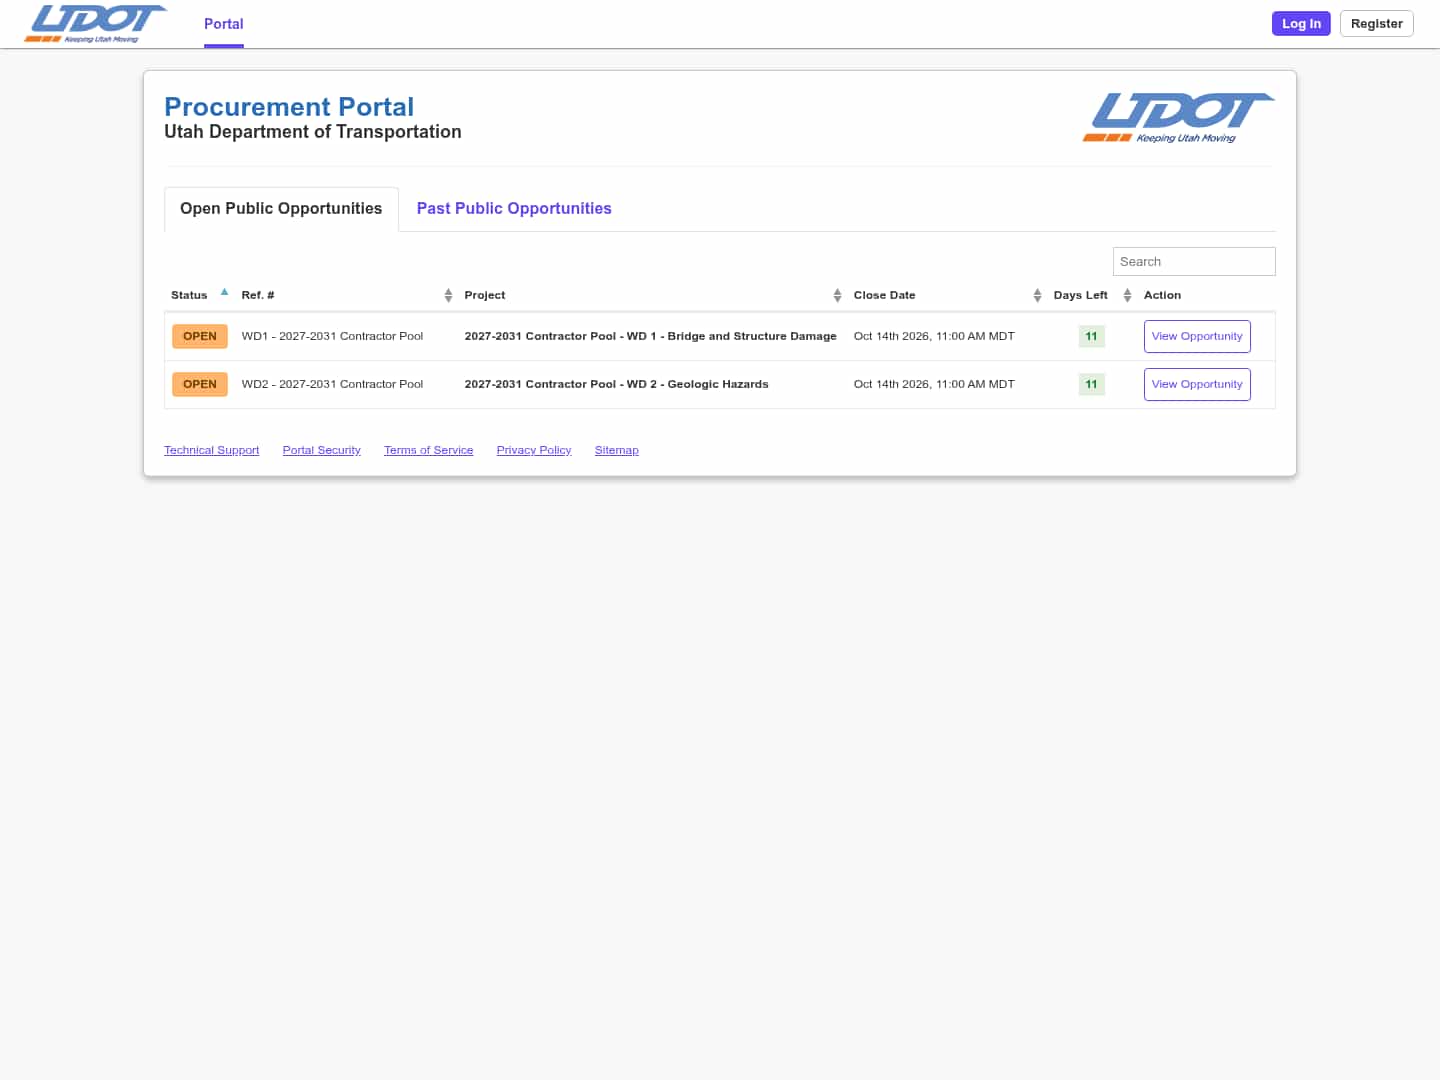Click the days left badge in WD2 row
The image size is (1440, 1080).
(x=1091, y=384)
